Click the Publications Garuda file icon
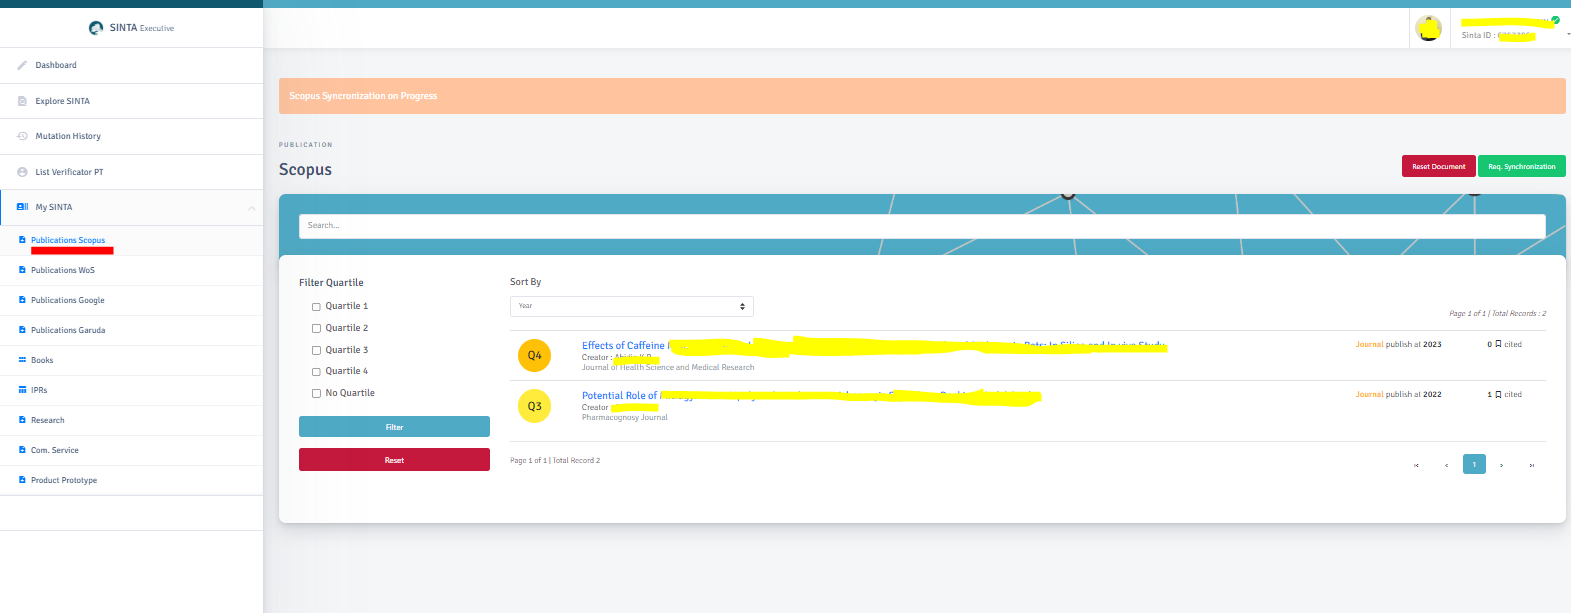 tap(22, 330)
